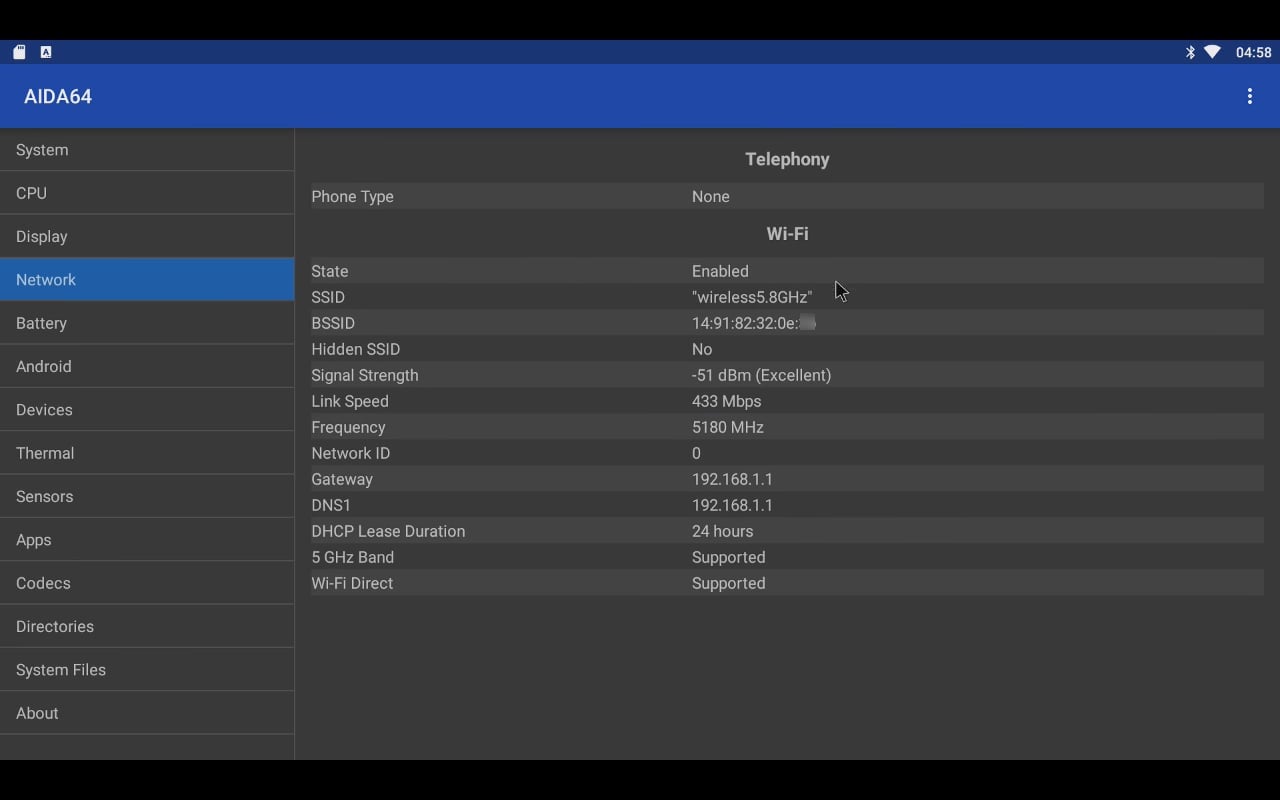
Task: Click the Phone Type label
Action: point(352,196)
